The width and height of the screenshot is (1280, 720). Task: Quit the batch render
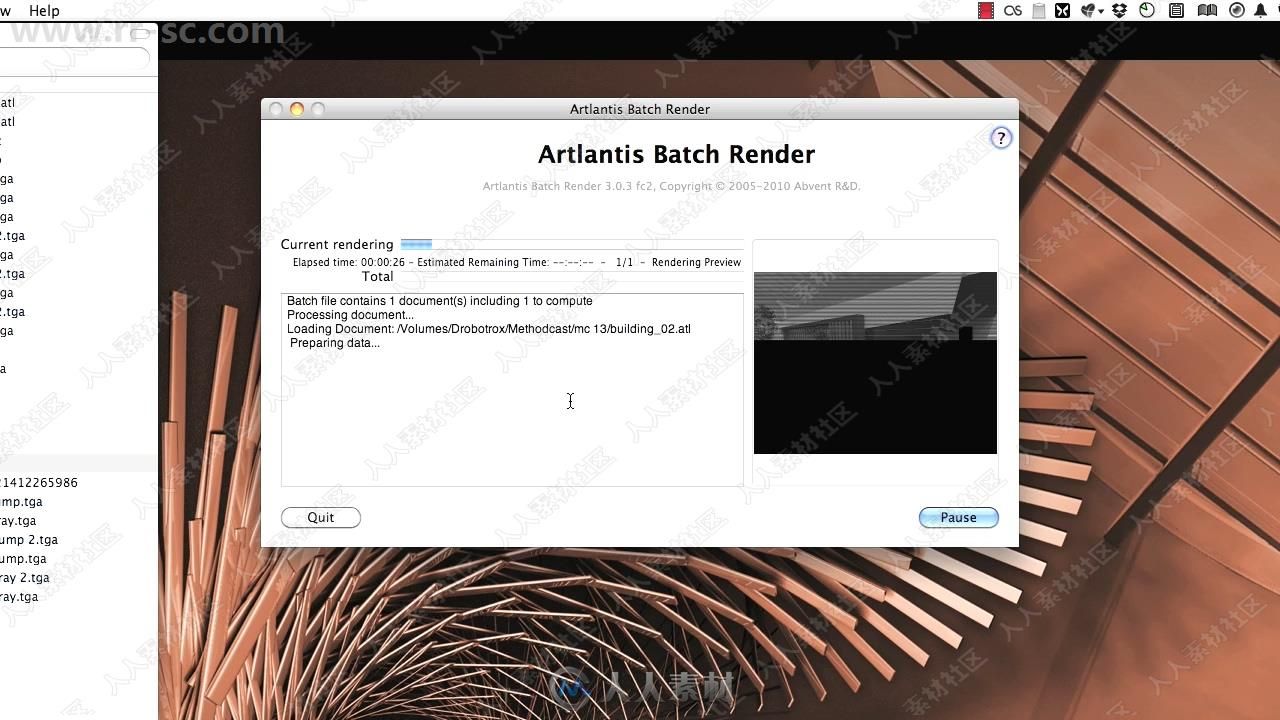[321, 517]
